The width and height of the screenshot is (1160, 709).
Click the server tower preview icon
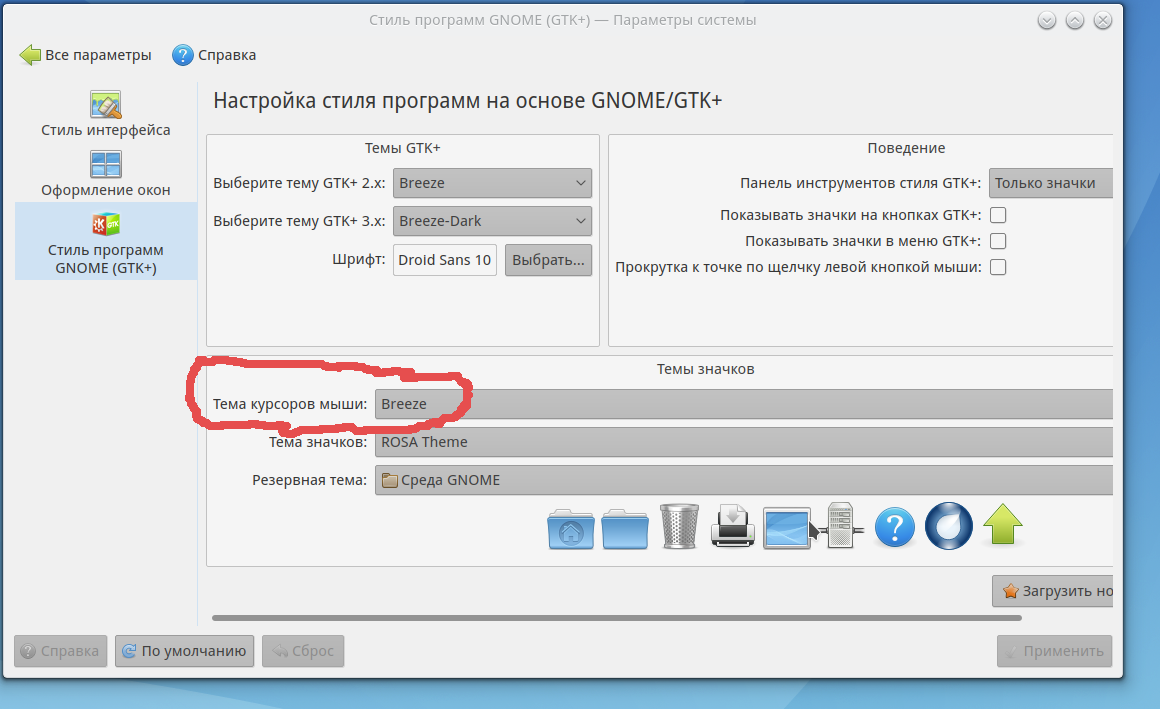point(841,525)
